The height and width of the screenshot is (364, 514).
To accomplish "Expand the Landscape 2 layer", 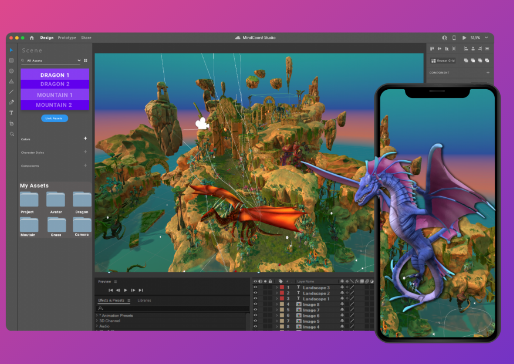I will 276,293.
